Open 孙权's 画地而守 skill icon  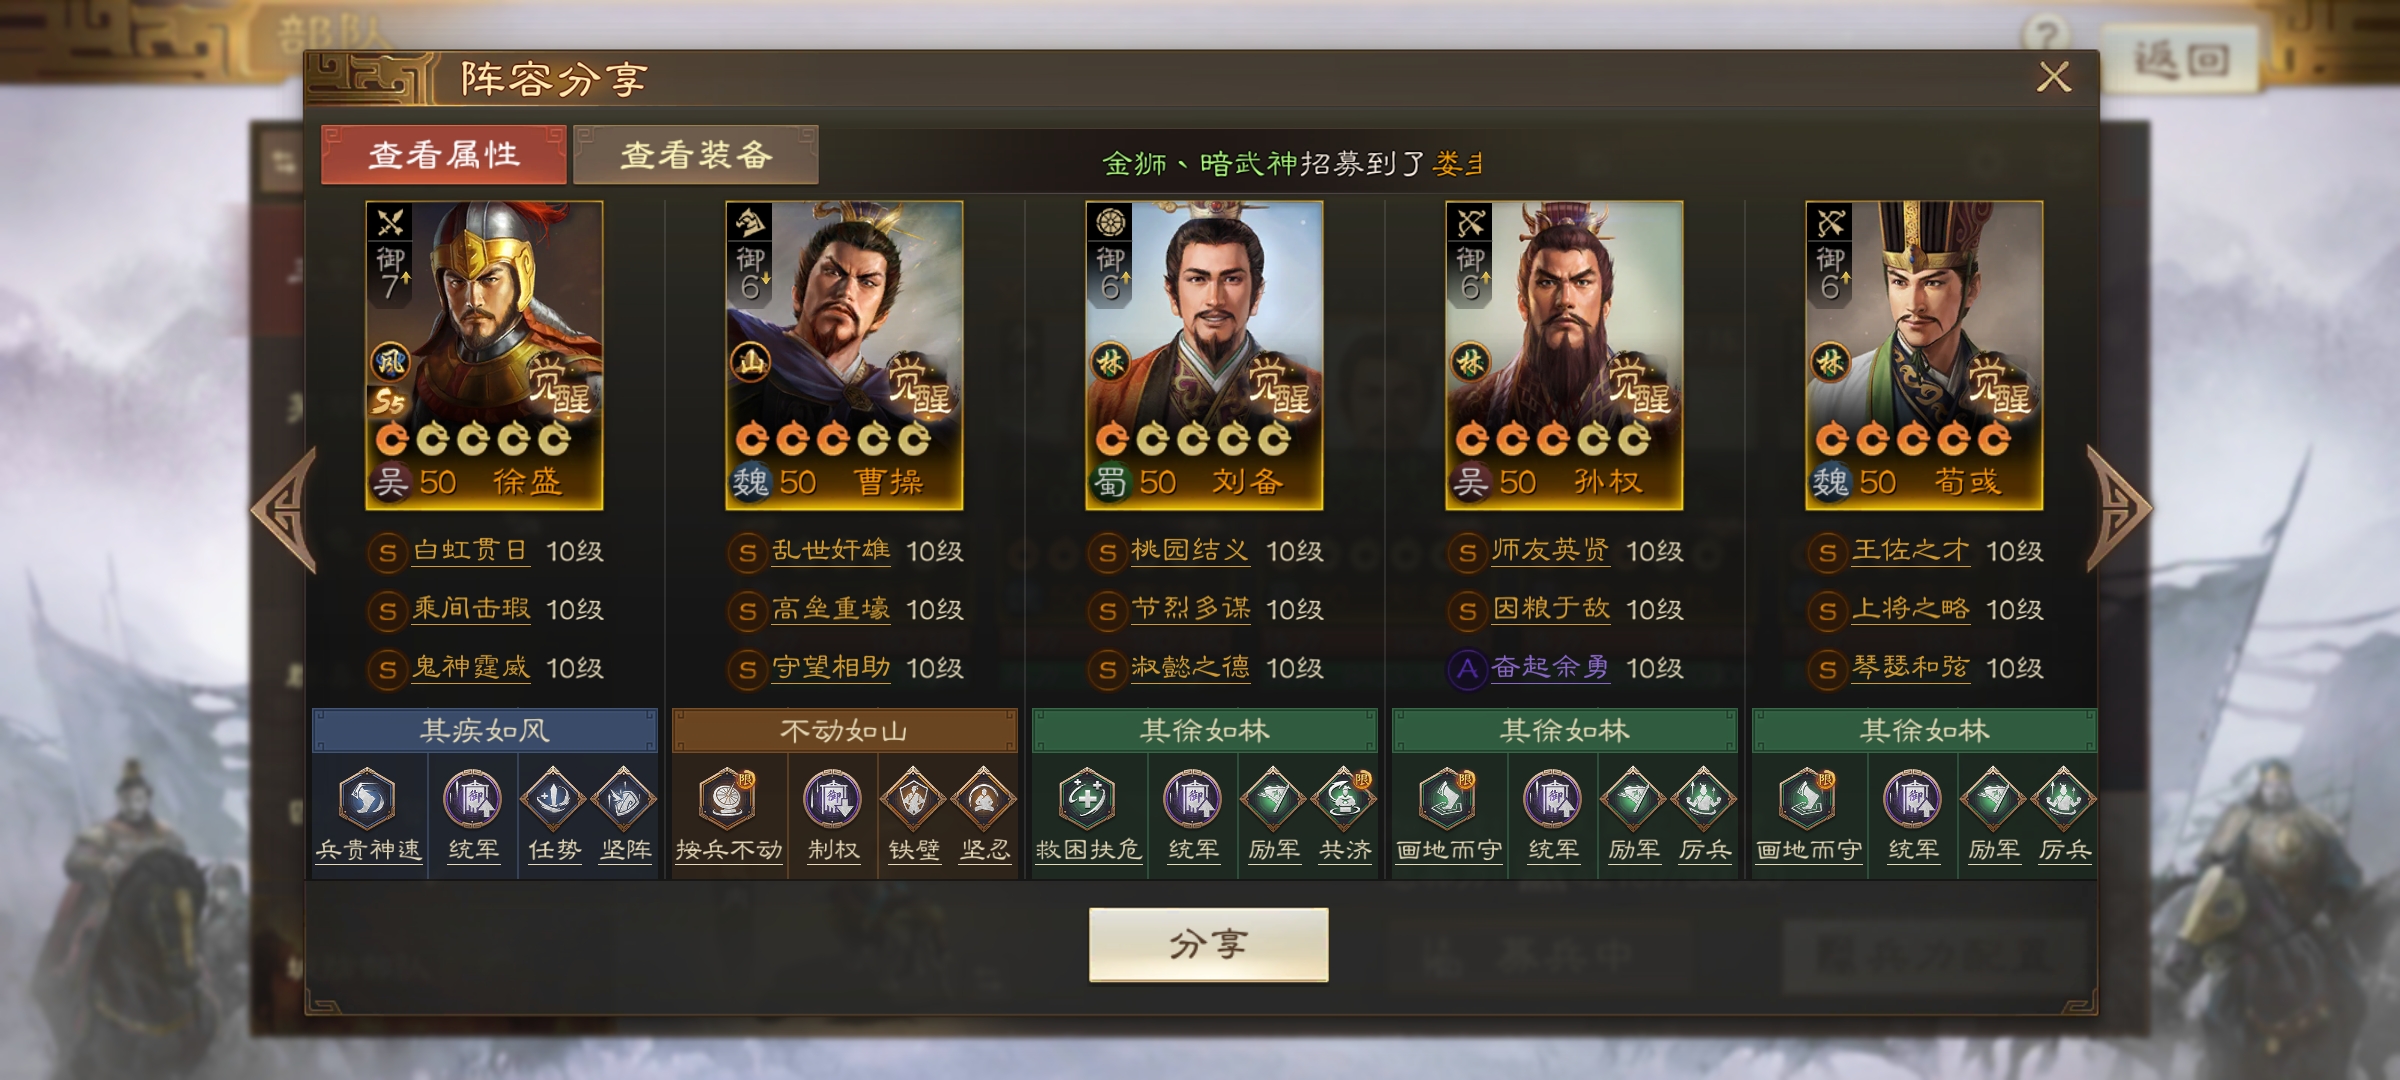1448,799
